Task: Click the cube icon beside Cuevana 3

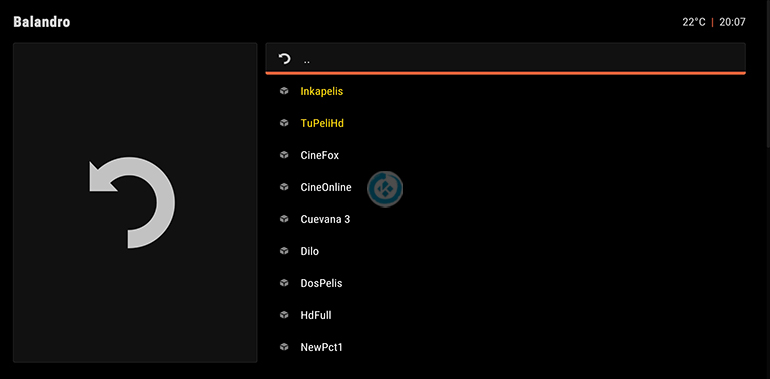Action: (x=284, y=219)
